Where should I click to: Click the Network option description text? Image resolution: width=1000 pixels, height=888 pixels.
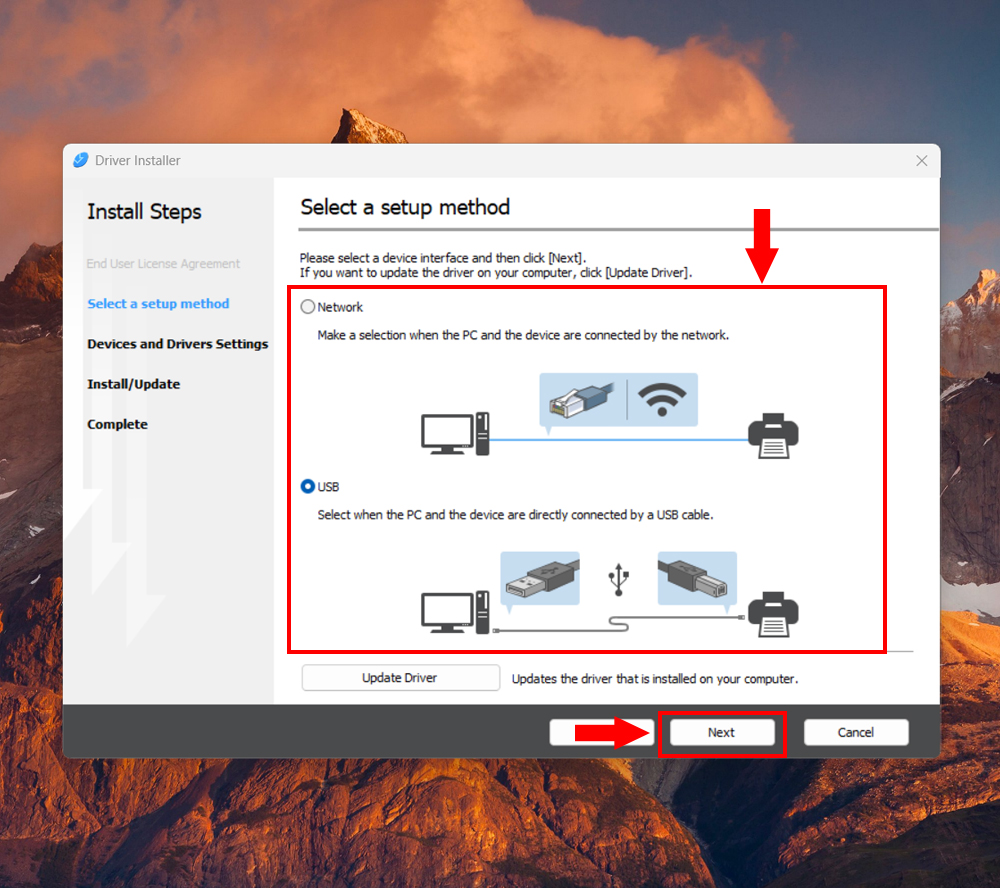523,335
